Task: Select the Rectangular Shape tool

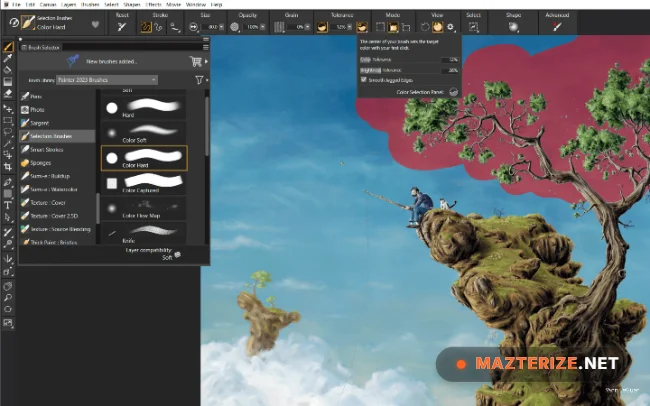Action: click(x=8, y=194)
